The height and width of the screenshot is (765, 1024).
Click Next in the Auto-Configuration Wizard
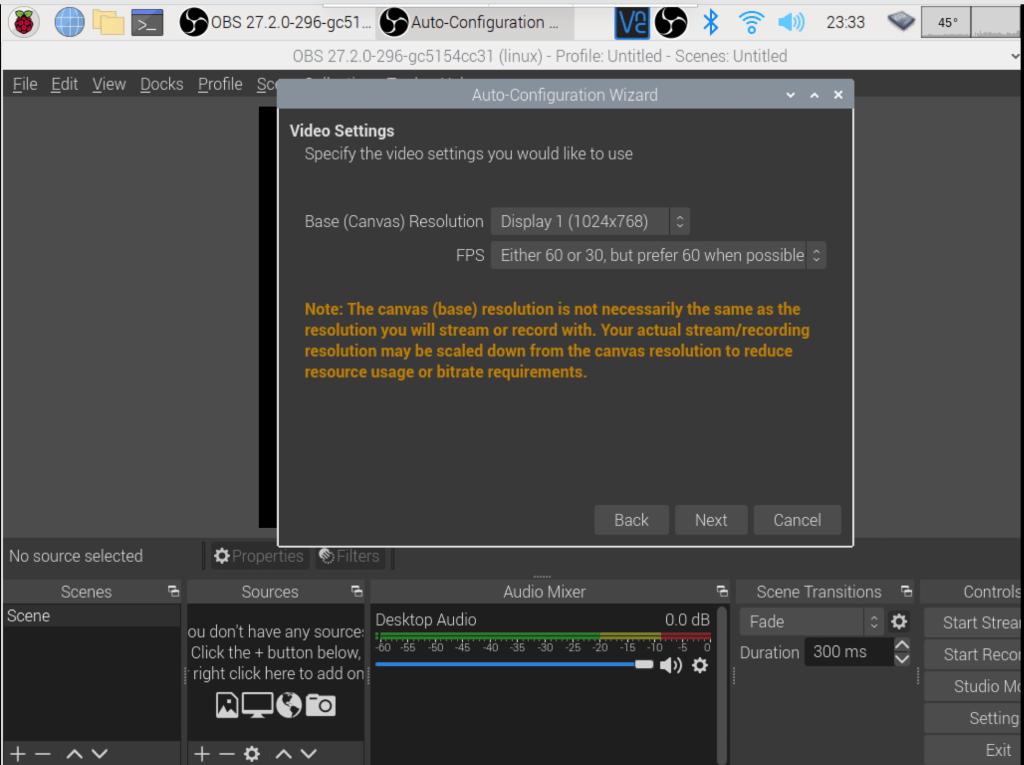[x=711, y=520]
